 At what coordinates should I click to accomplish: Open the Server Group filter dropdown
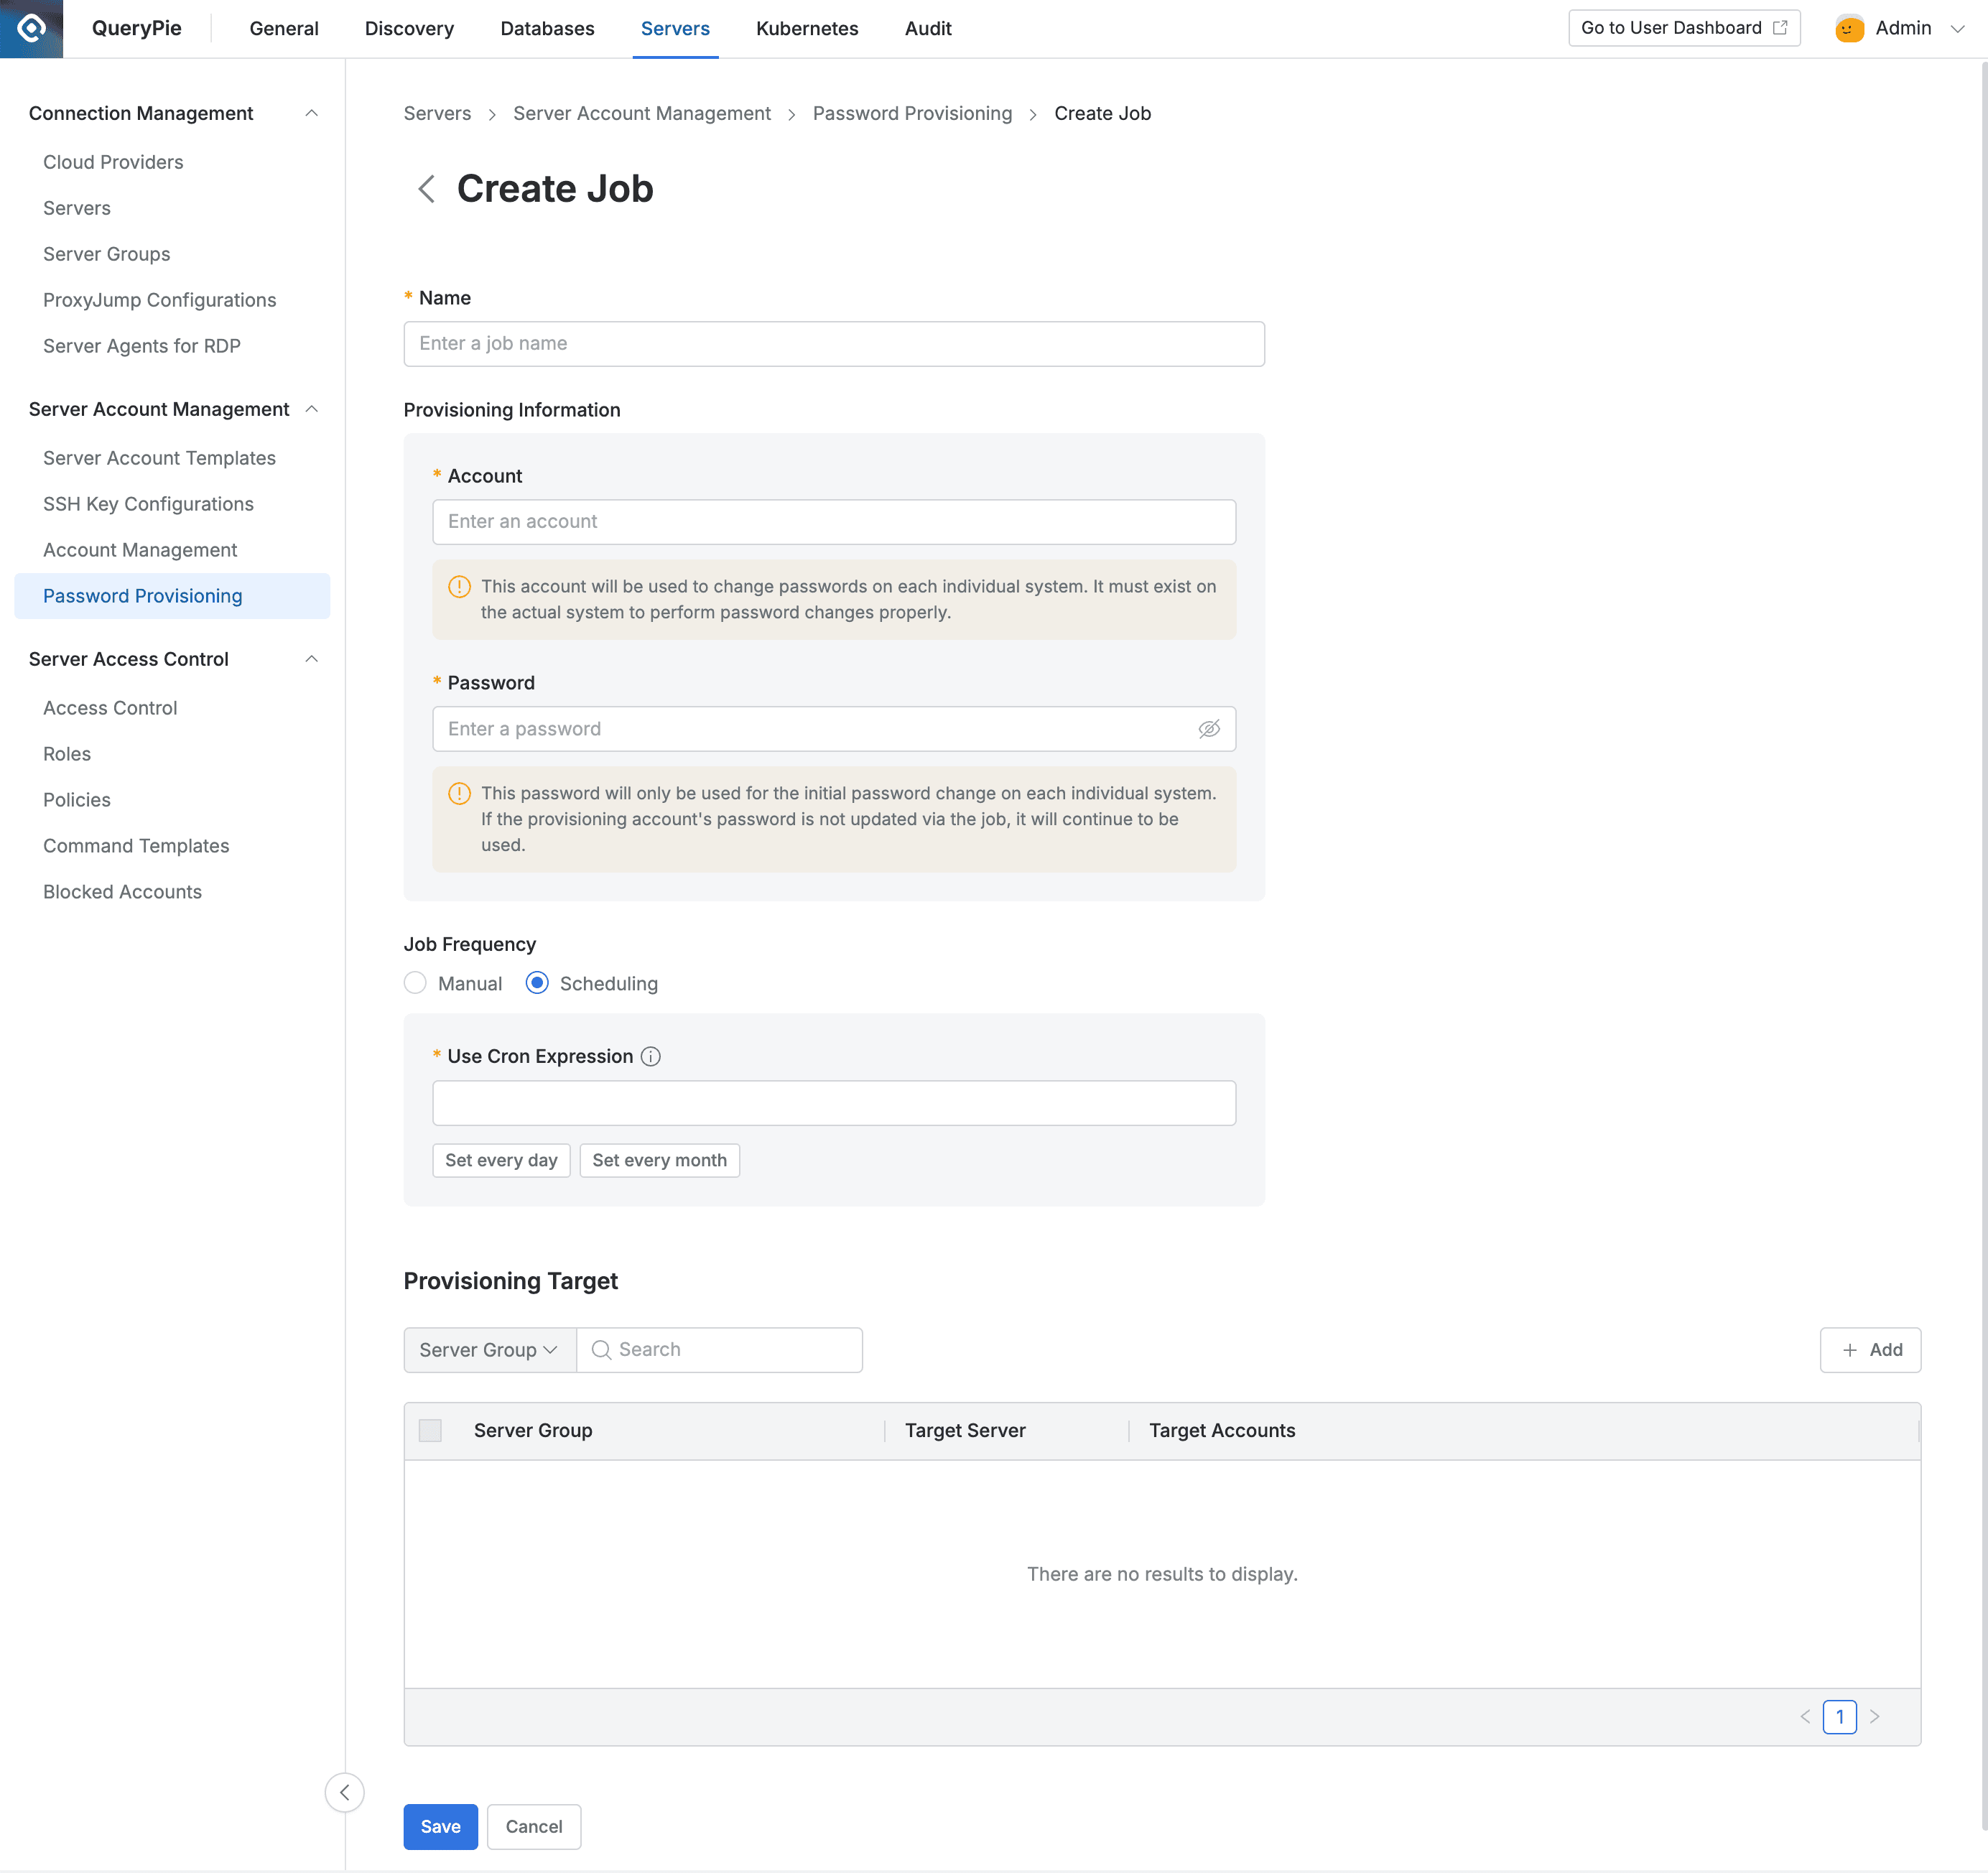click(489, 1349)
